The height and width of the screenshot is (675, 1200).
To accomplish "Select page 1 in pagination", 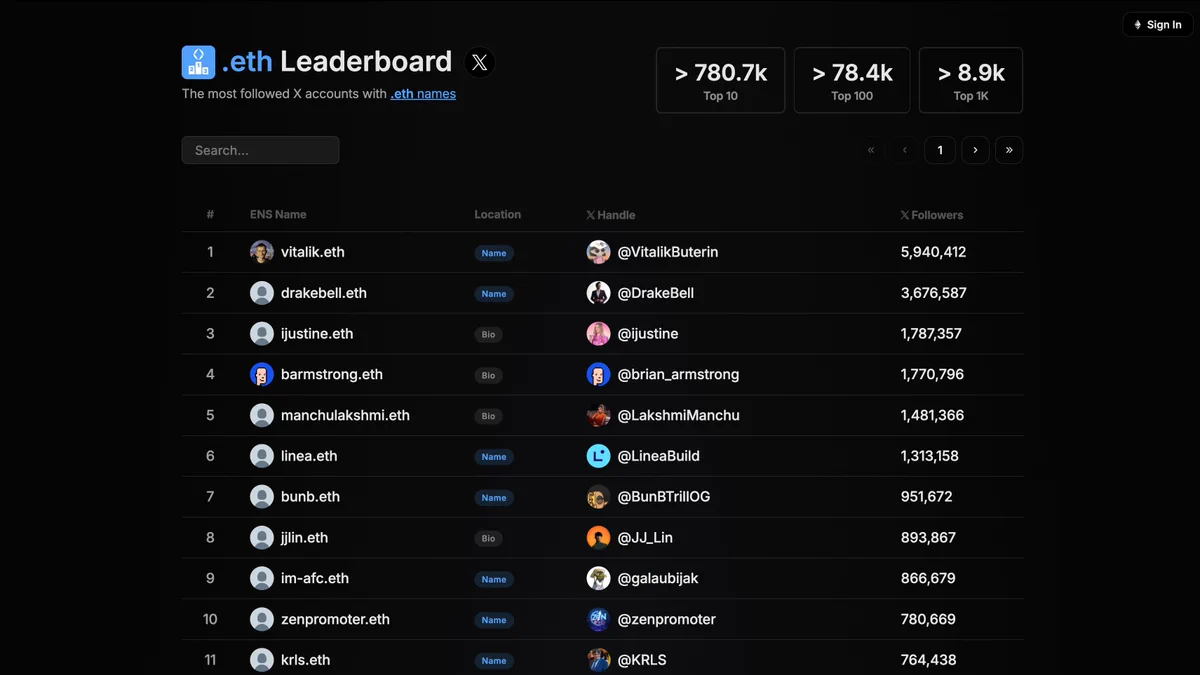I will pos(940,150).
